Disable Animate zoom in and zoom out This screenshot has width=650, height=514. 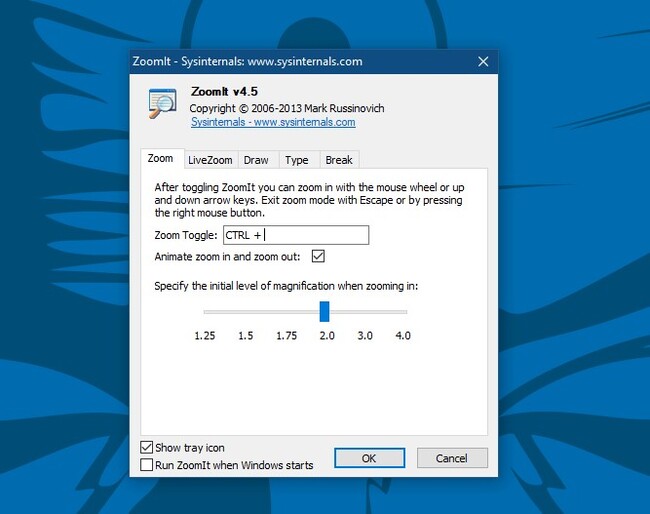point(319,257)
